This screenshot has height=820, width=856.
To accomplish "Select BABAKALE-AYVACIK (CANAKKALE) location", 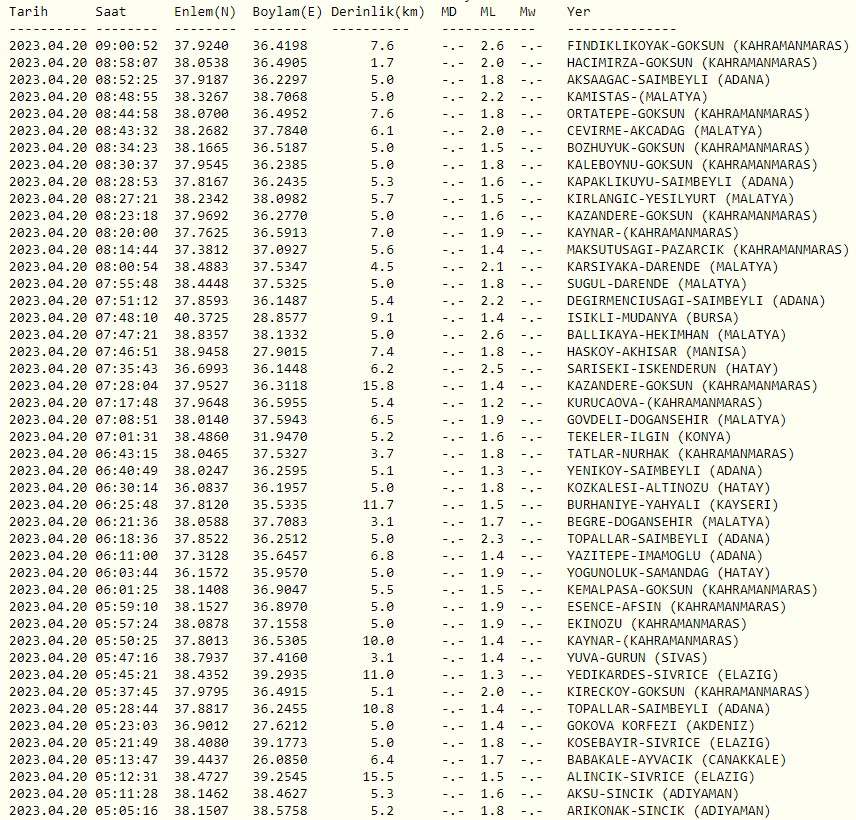I will point(676,759).
